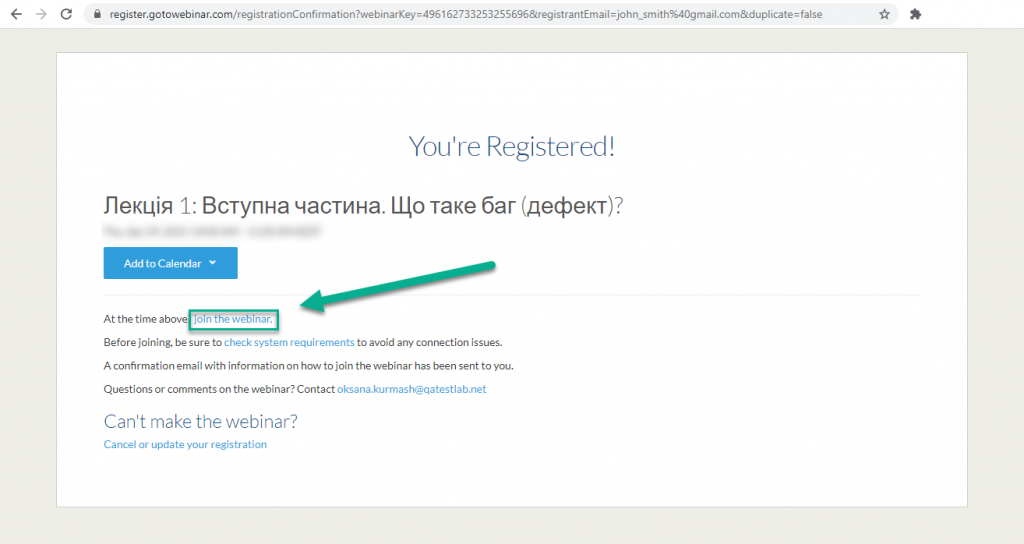Go back with the browser back arrow
The width and height of the screenshot is (1024, 544).
pos(16,14)
